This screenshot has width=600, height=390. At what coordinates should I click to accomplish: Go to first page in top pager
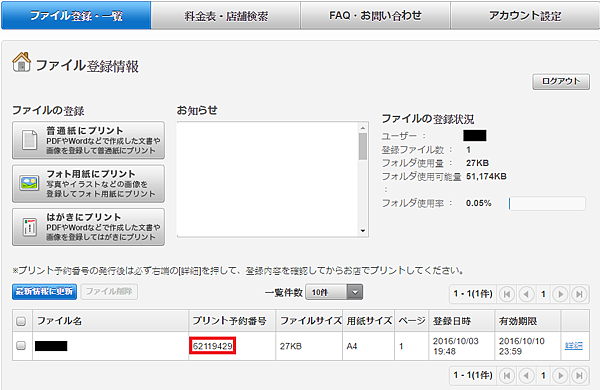(507, 294)
